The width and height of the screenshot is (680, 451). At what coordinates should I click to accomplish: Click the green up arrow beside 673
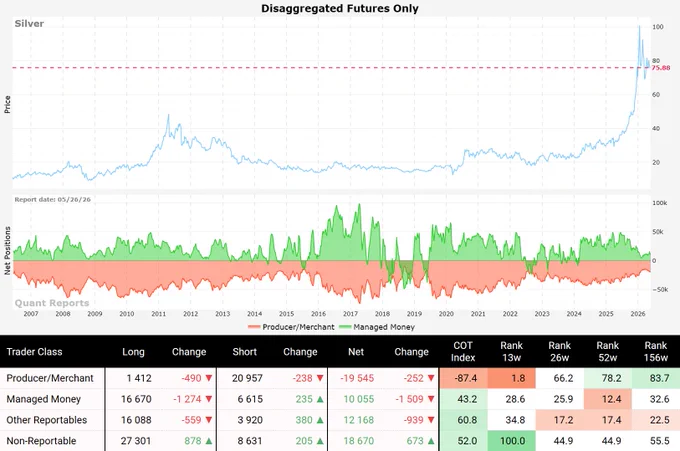pos(431,441)
